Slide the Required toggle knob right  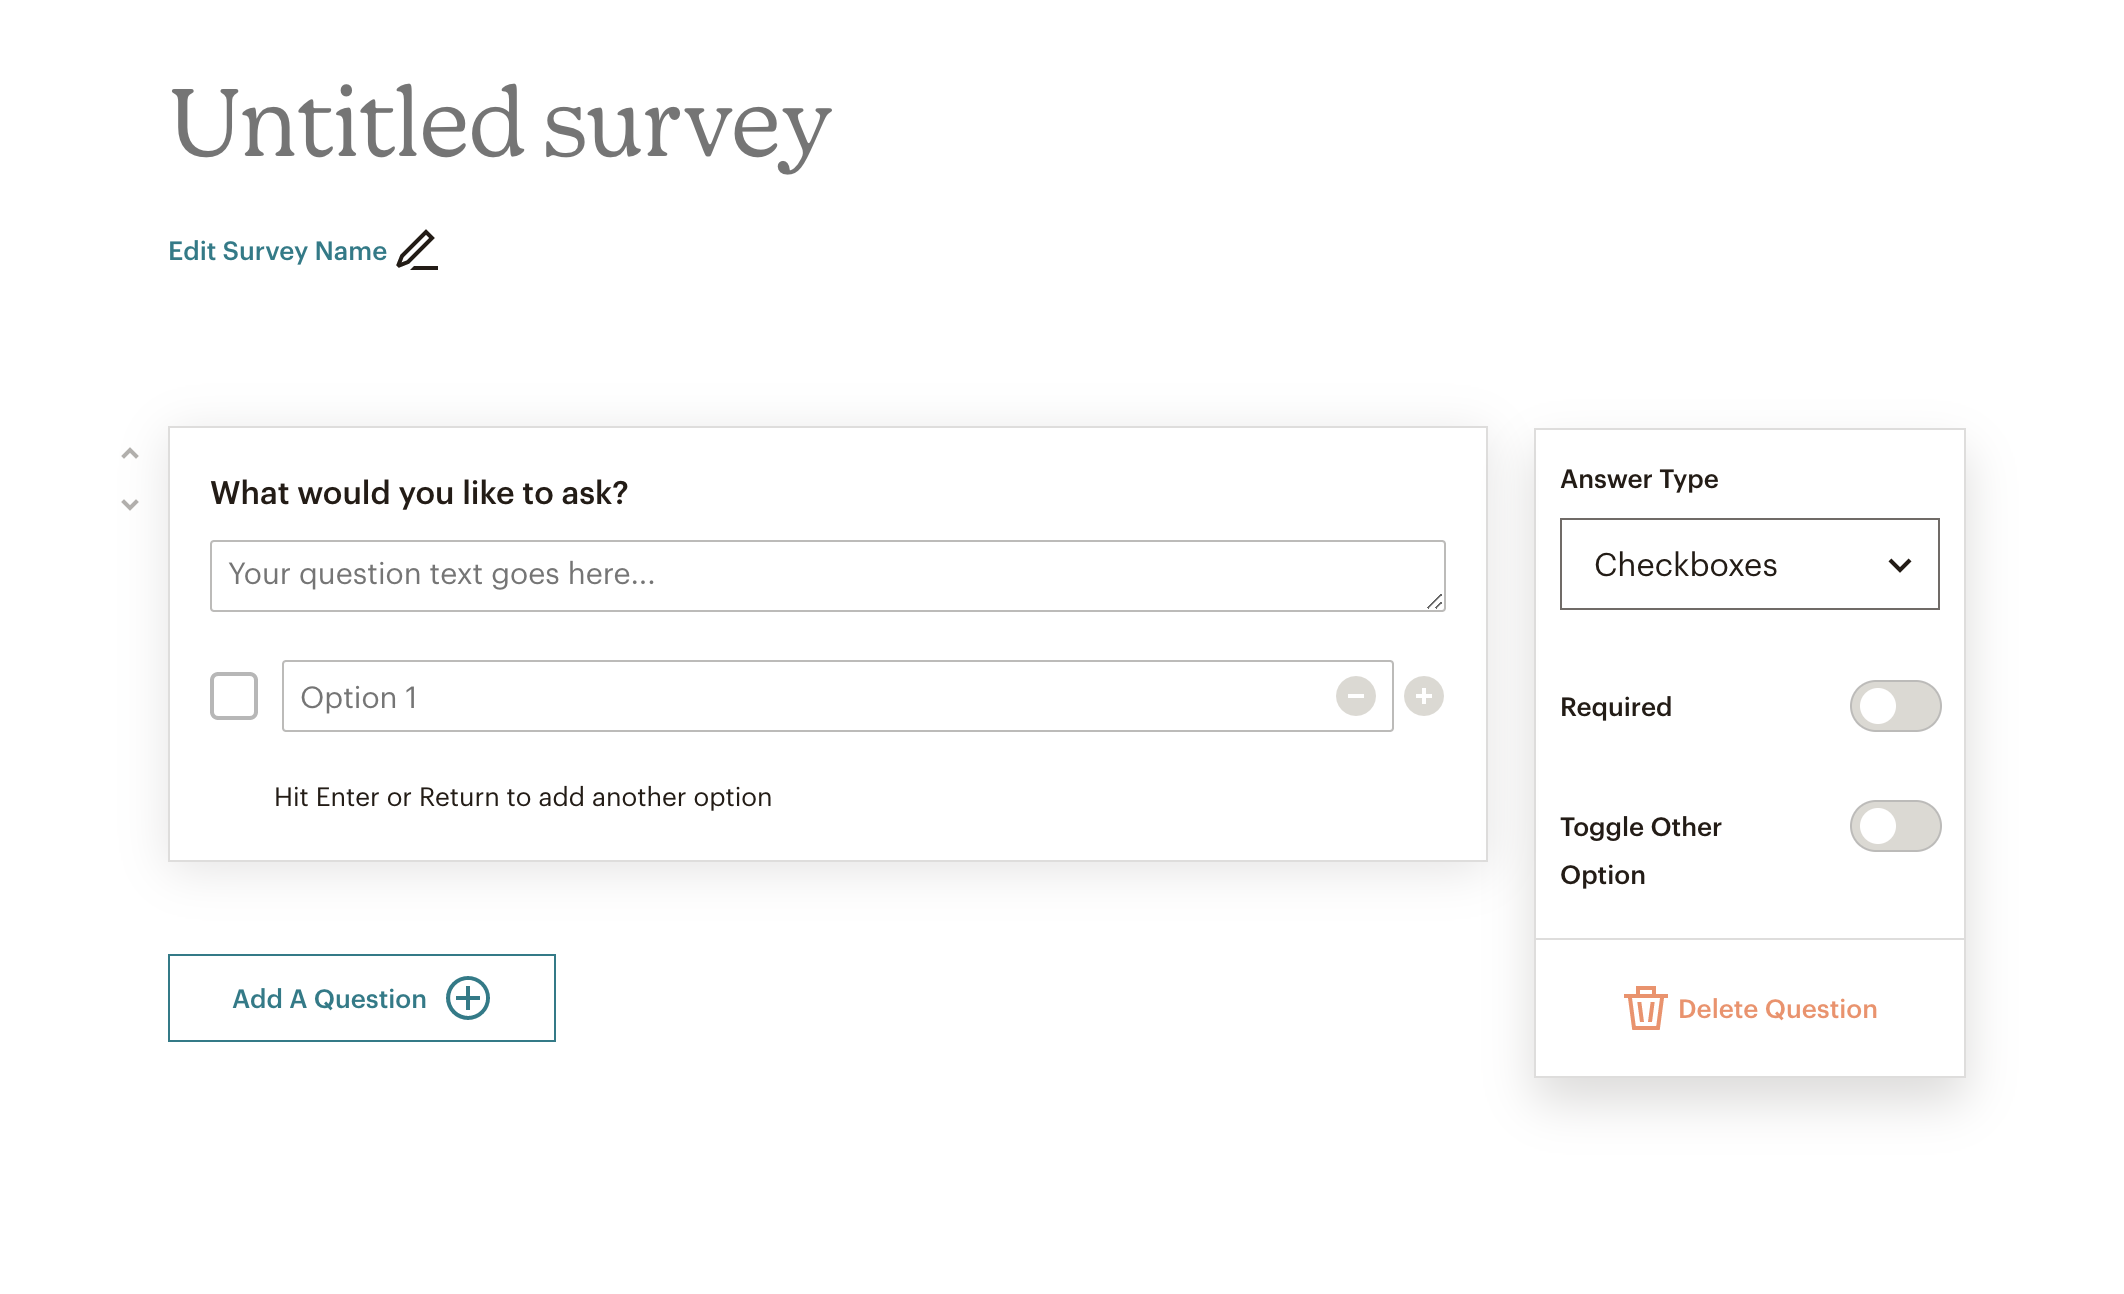pyautogui.click(x=1880, y=706)
